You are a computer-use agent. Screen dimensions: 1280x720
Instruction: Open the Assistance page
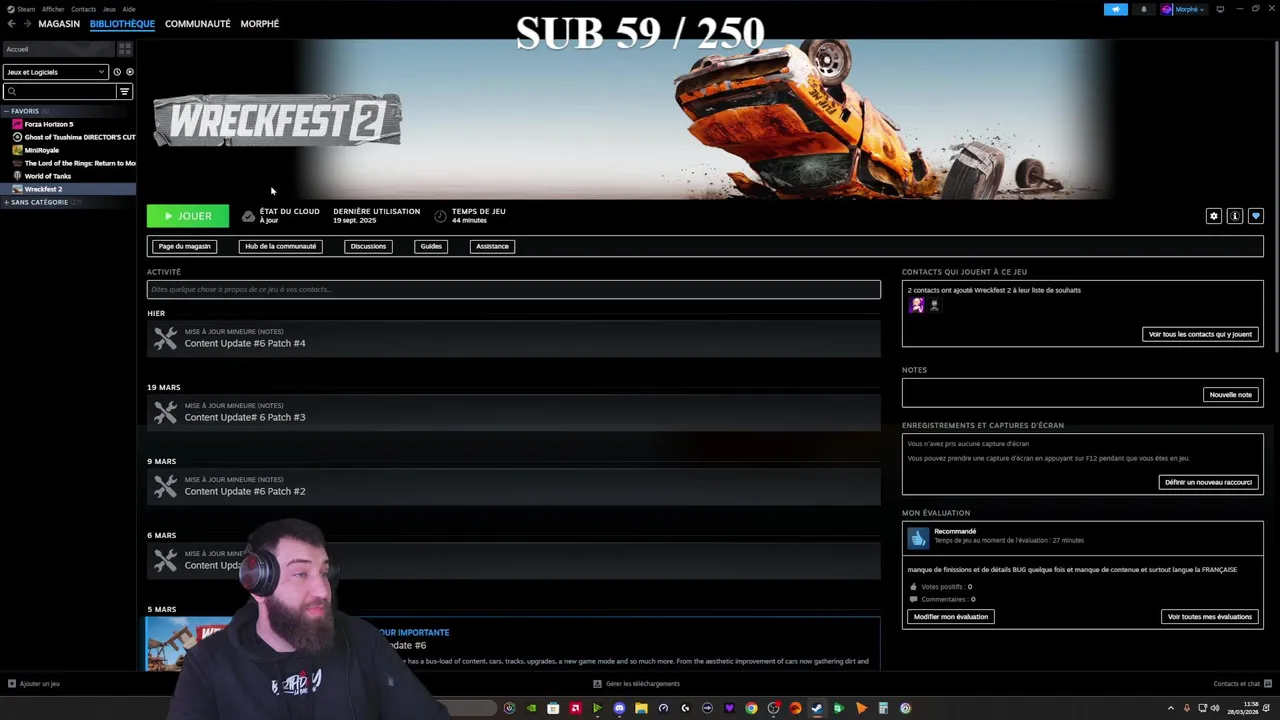tap(492, 246)
